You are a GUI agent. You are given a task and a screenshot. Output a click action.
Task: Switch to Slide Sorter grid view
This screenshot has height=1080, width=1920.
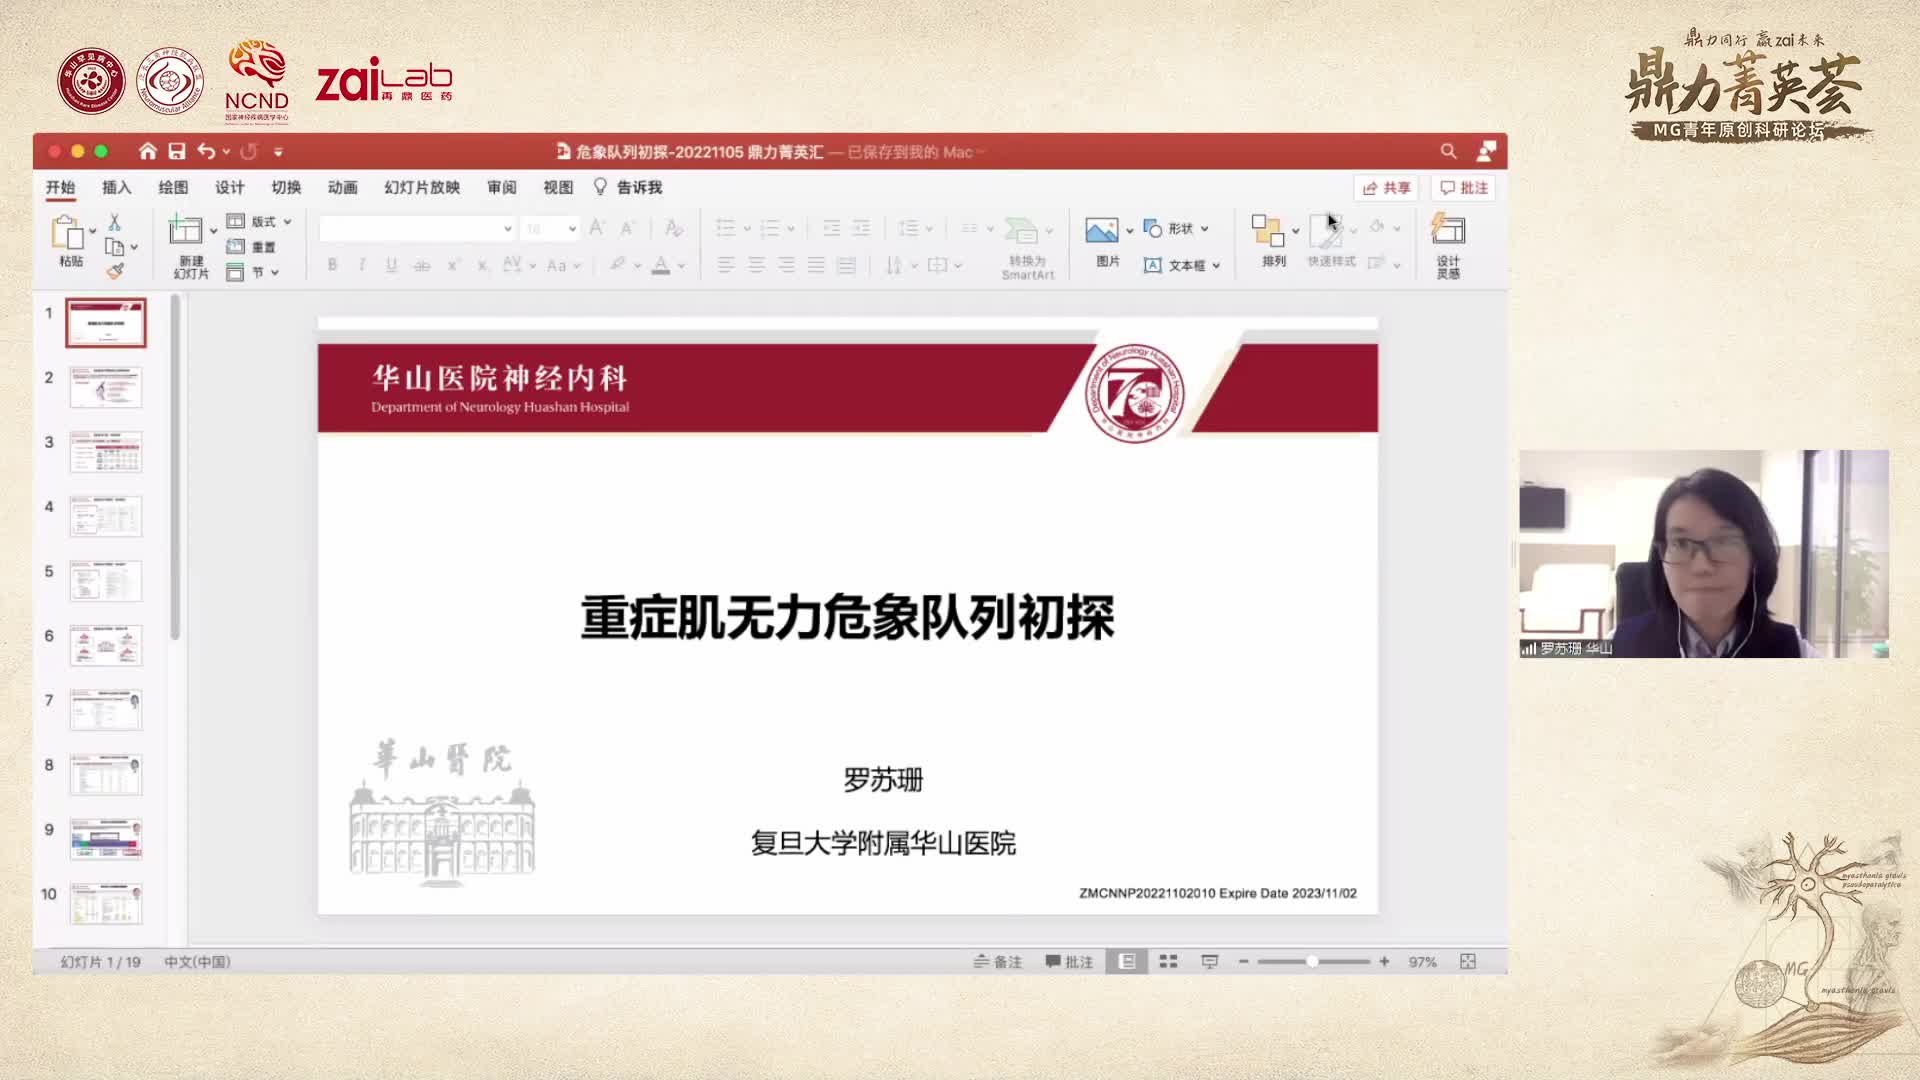(x=1168, y=961)
